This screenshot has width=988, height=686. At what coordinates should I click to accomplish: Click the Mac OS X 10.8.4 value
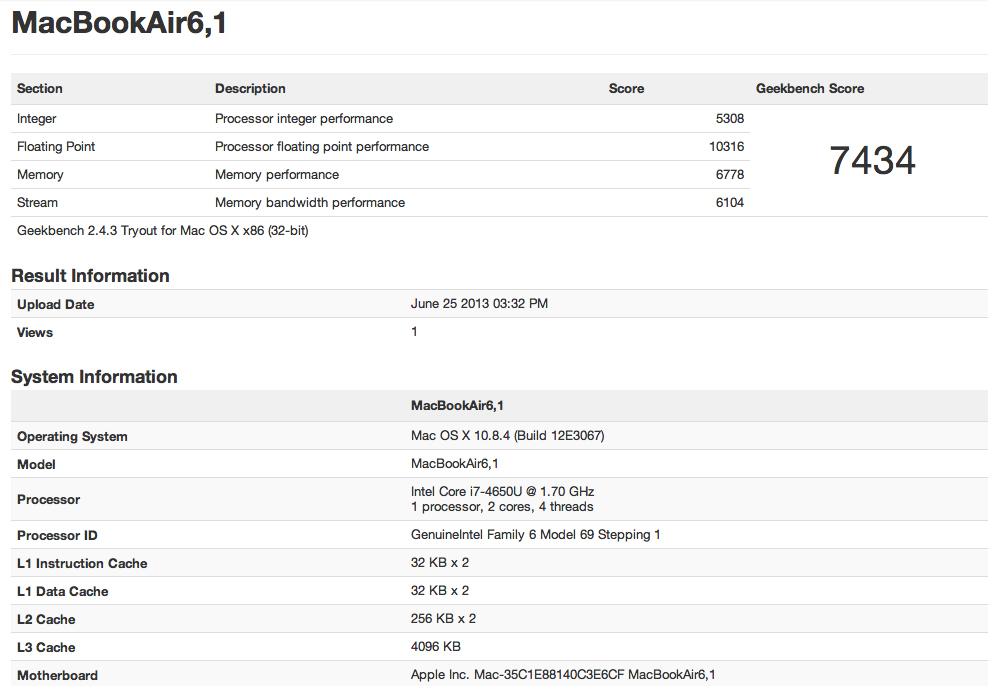click(x=507, y=436)
